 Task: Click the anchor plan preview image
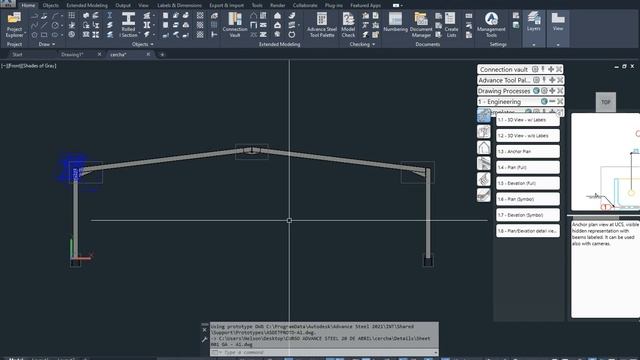tap(605, 162)
